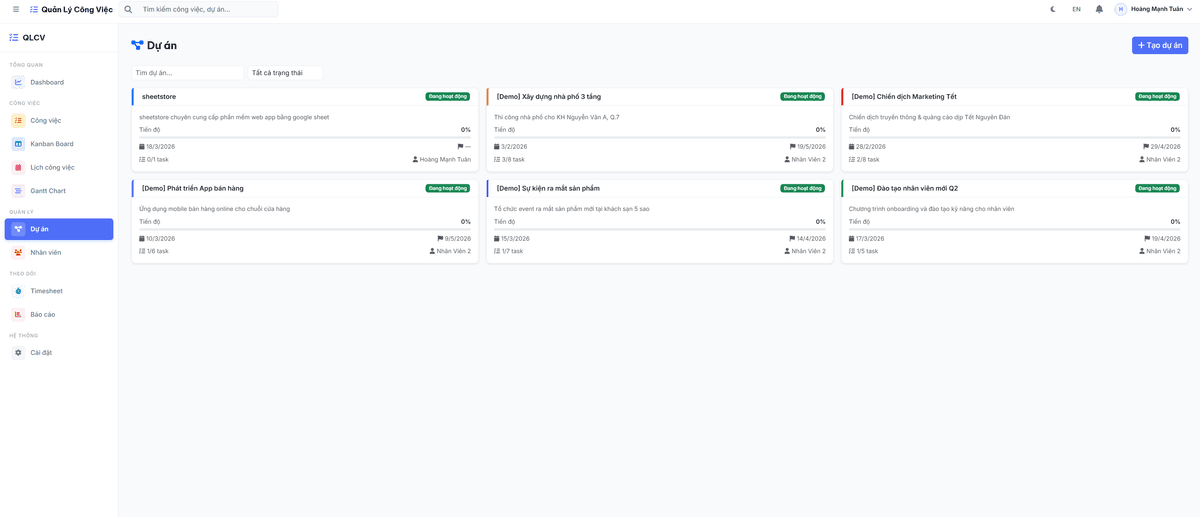Open Cài đặt gear icon

coord(18,352)
